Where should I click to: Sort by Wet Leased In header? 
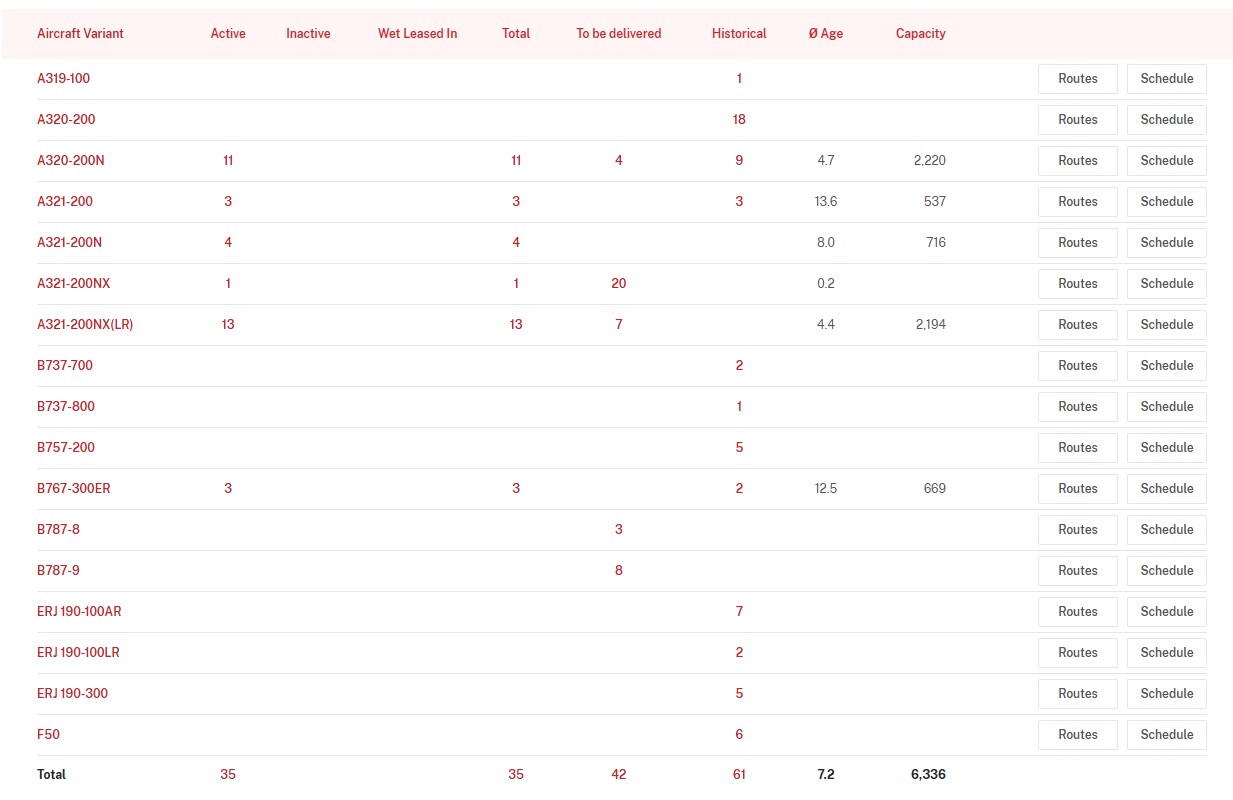(417, 34)
